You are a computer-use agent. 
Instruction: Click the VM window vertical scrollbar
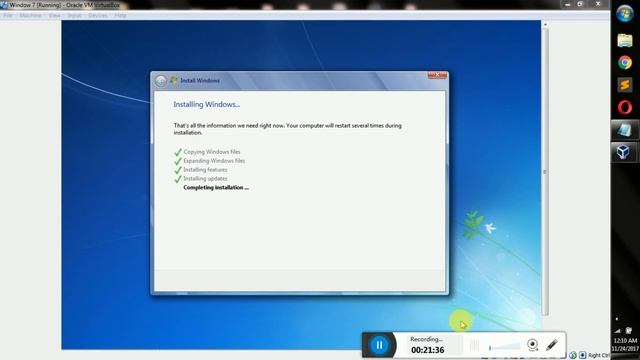(545, 171)
